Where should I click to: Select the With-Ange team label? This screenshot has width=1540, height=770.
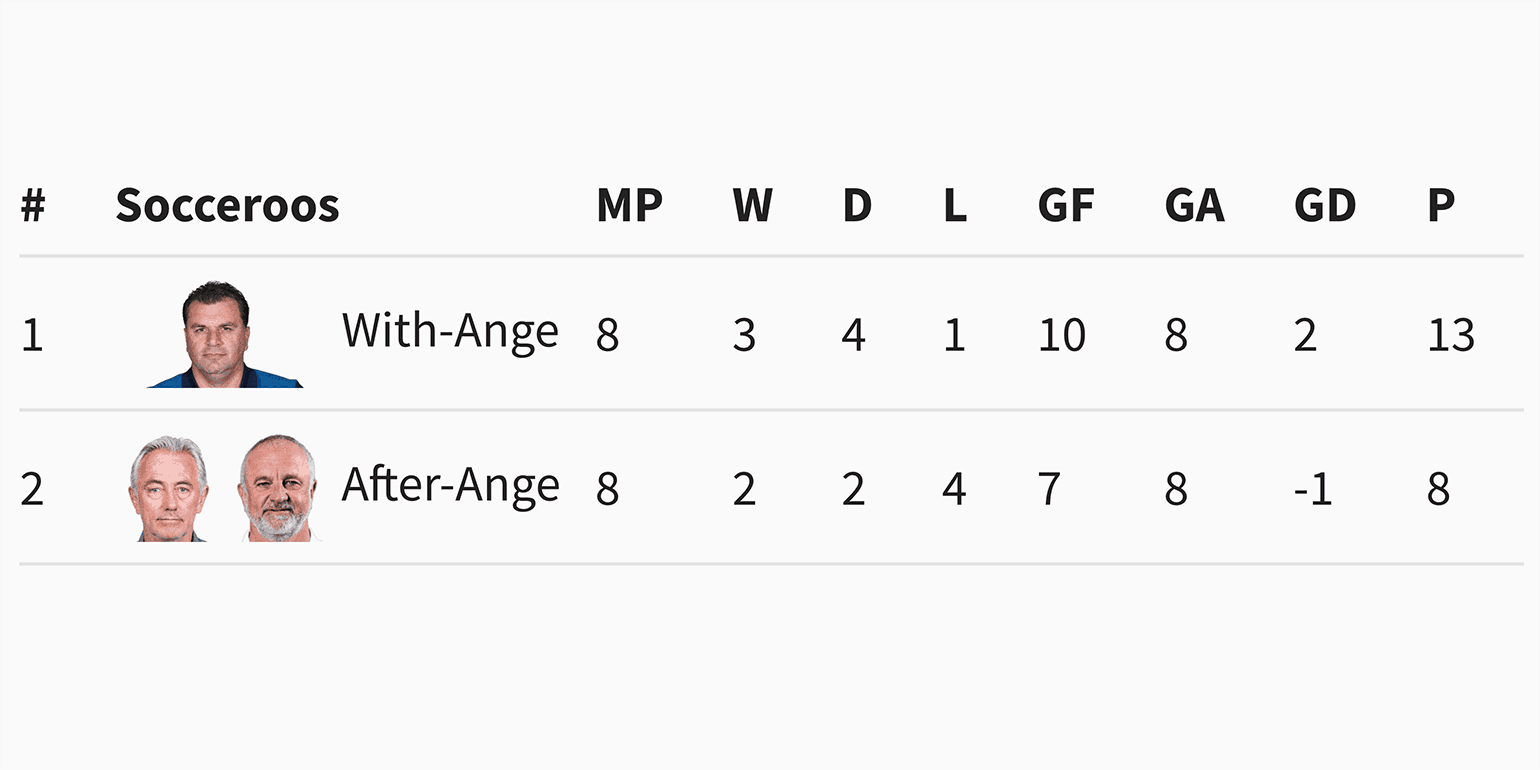[x=450, y=331]
